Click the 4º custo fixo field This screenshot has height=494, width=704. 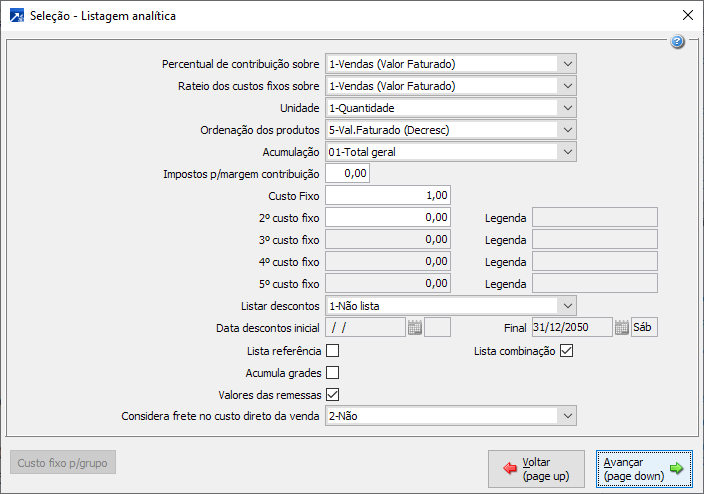pos(388,261)
